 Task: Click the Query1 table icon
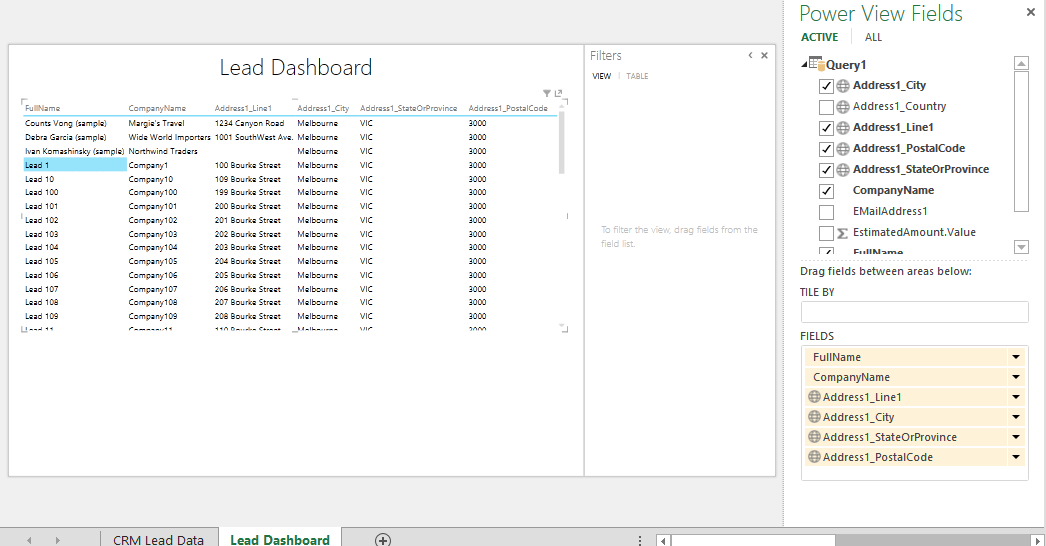[x=817, y=64]
